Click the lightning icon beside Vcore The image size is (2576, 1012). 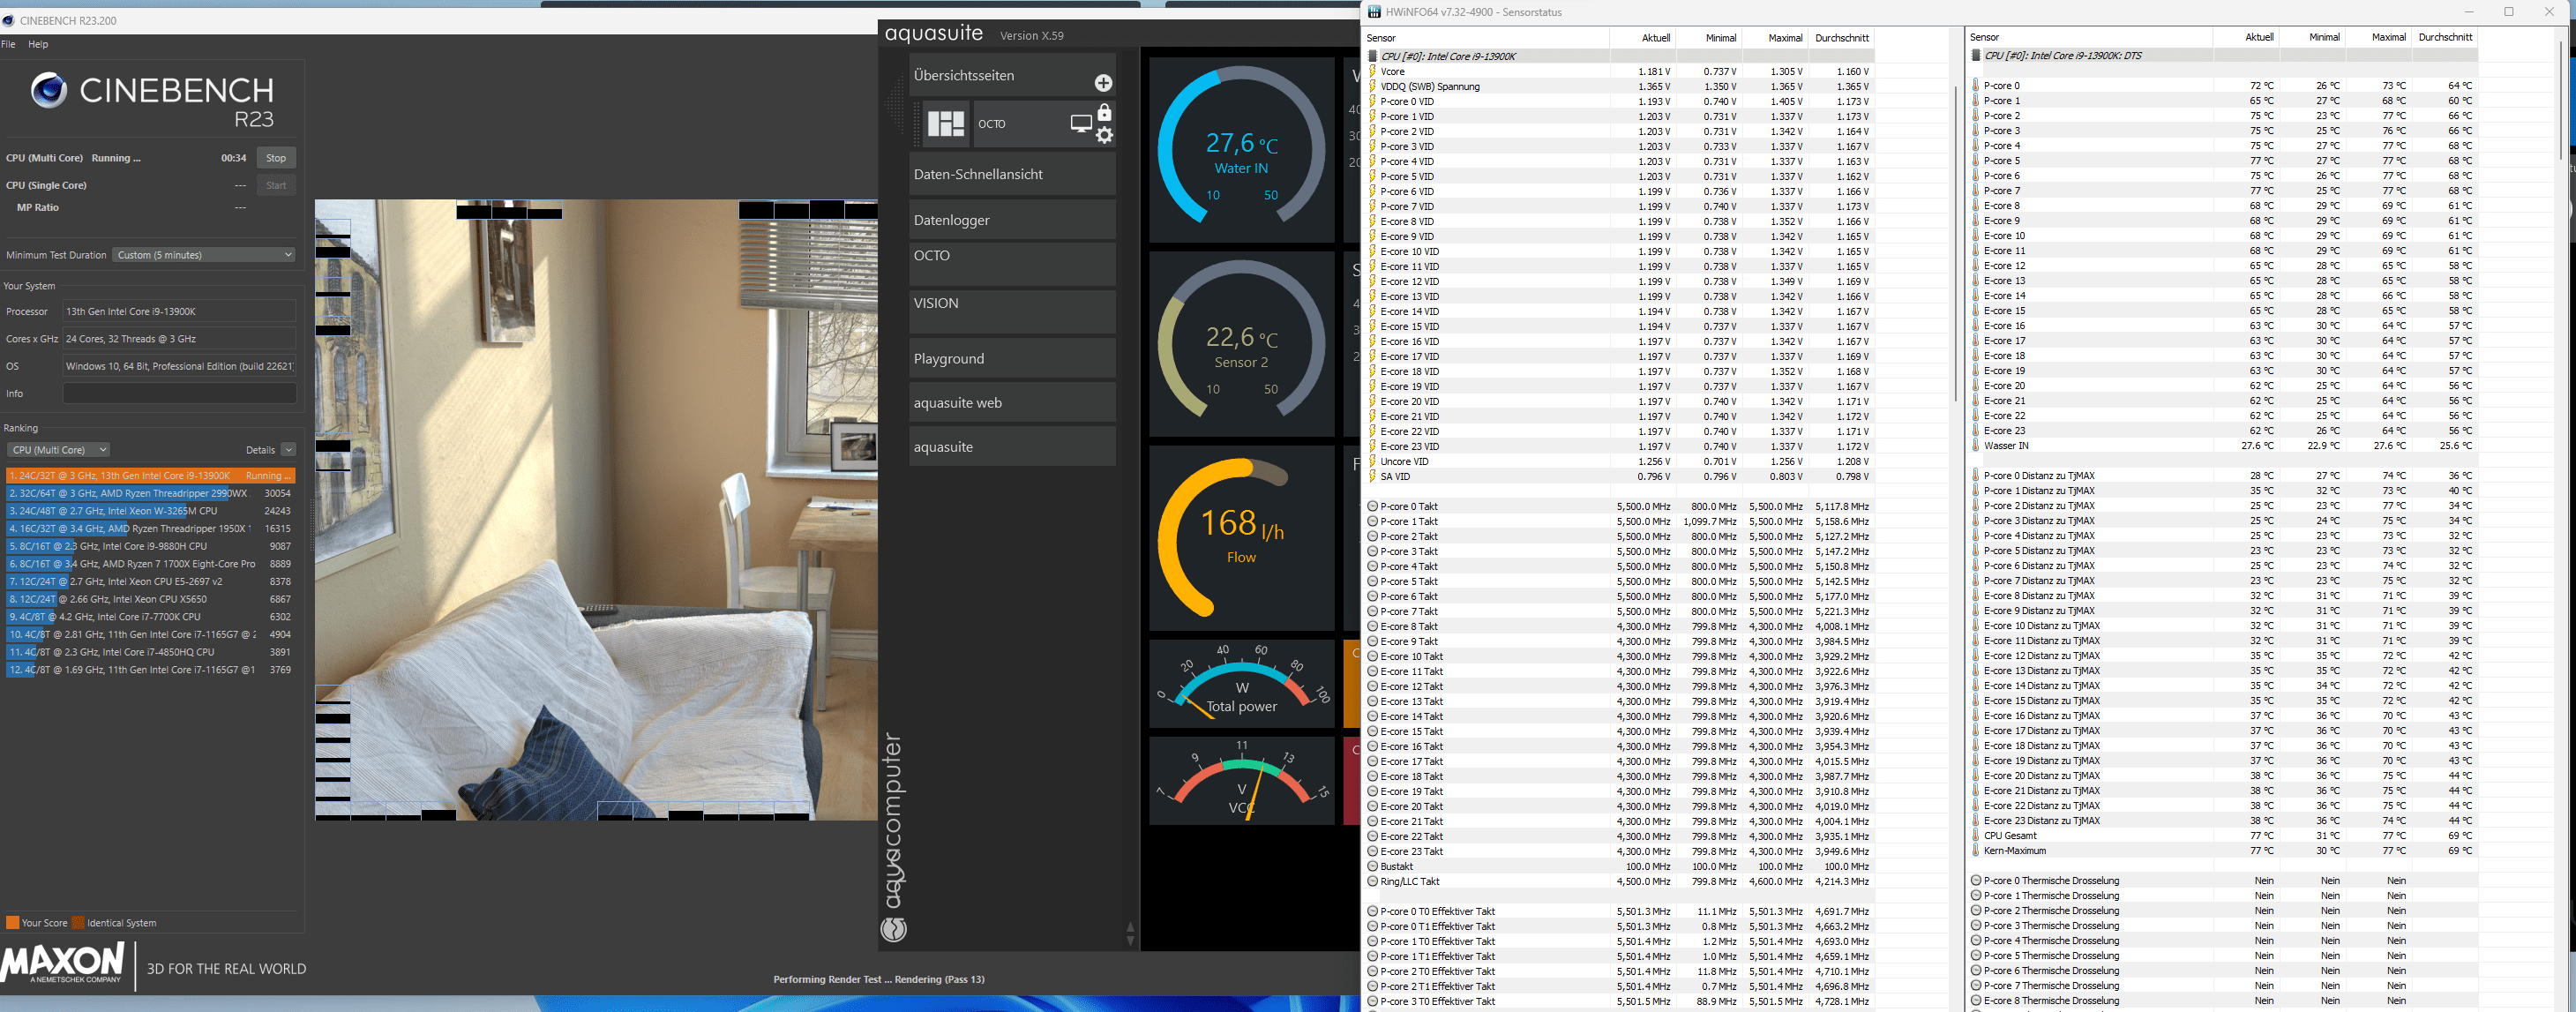point(1373,71)
